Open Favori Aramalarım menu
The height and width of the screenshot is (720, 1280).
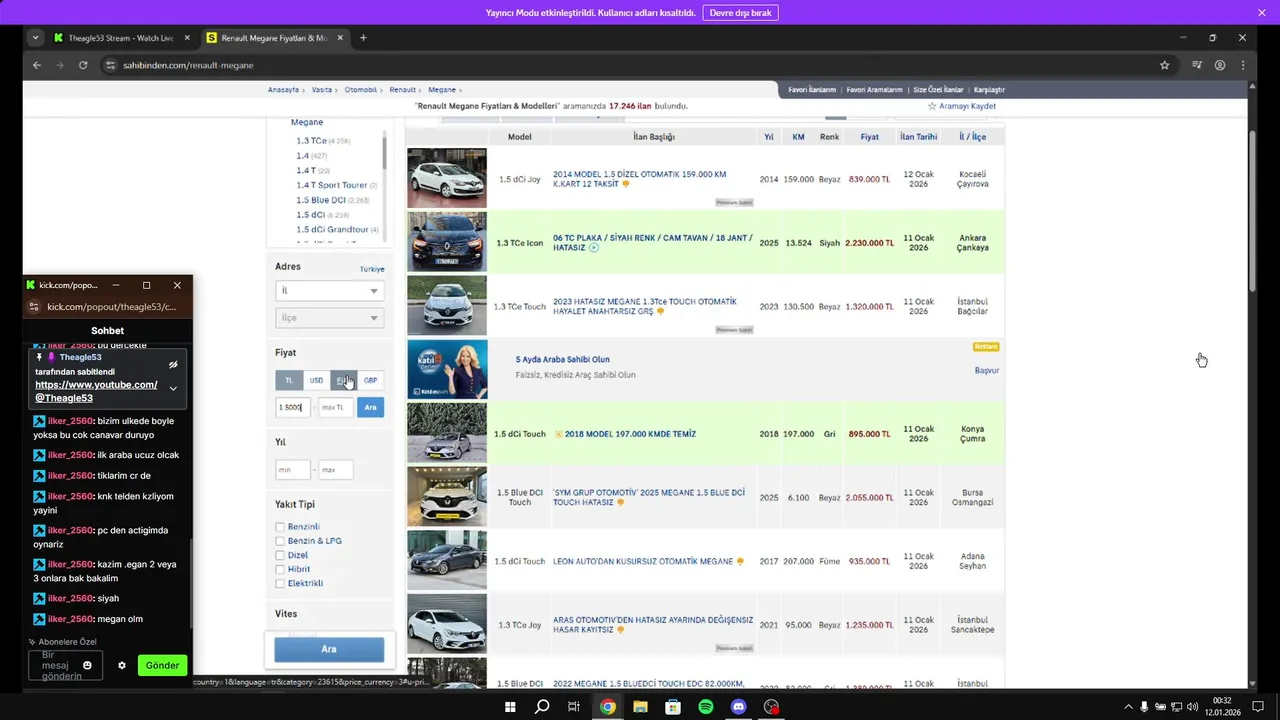[874, 90]
